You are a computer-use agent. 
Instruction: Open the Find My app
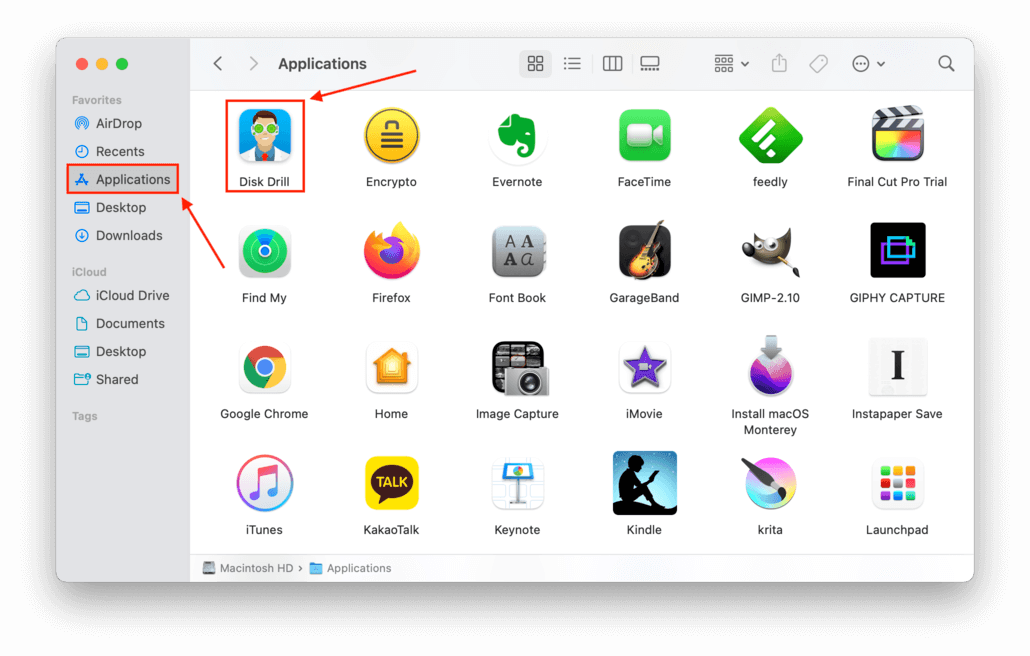coord(265,251)
